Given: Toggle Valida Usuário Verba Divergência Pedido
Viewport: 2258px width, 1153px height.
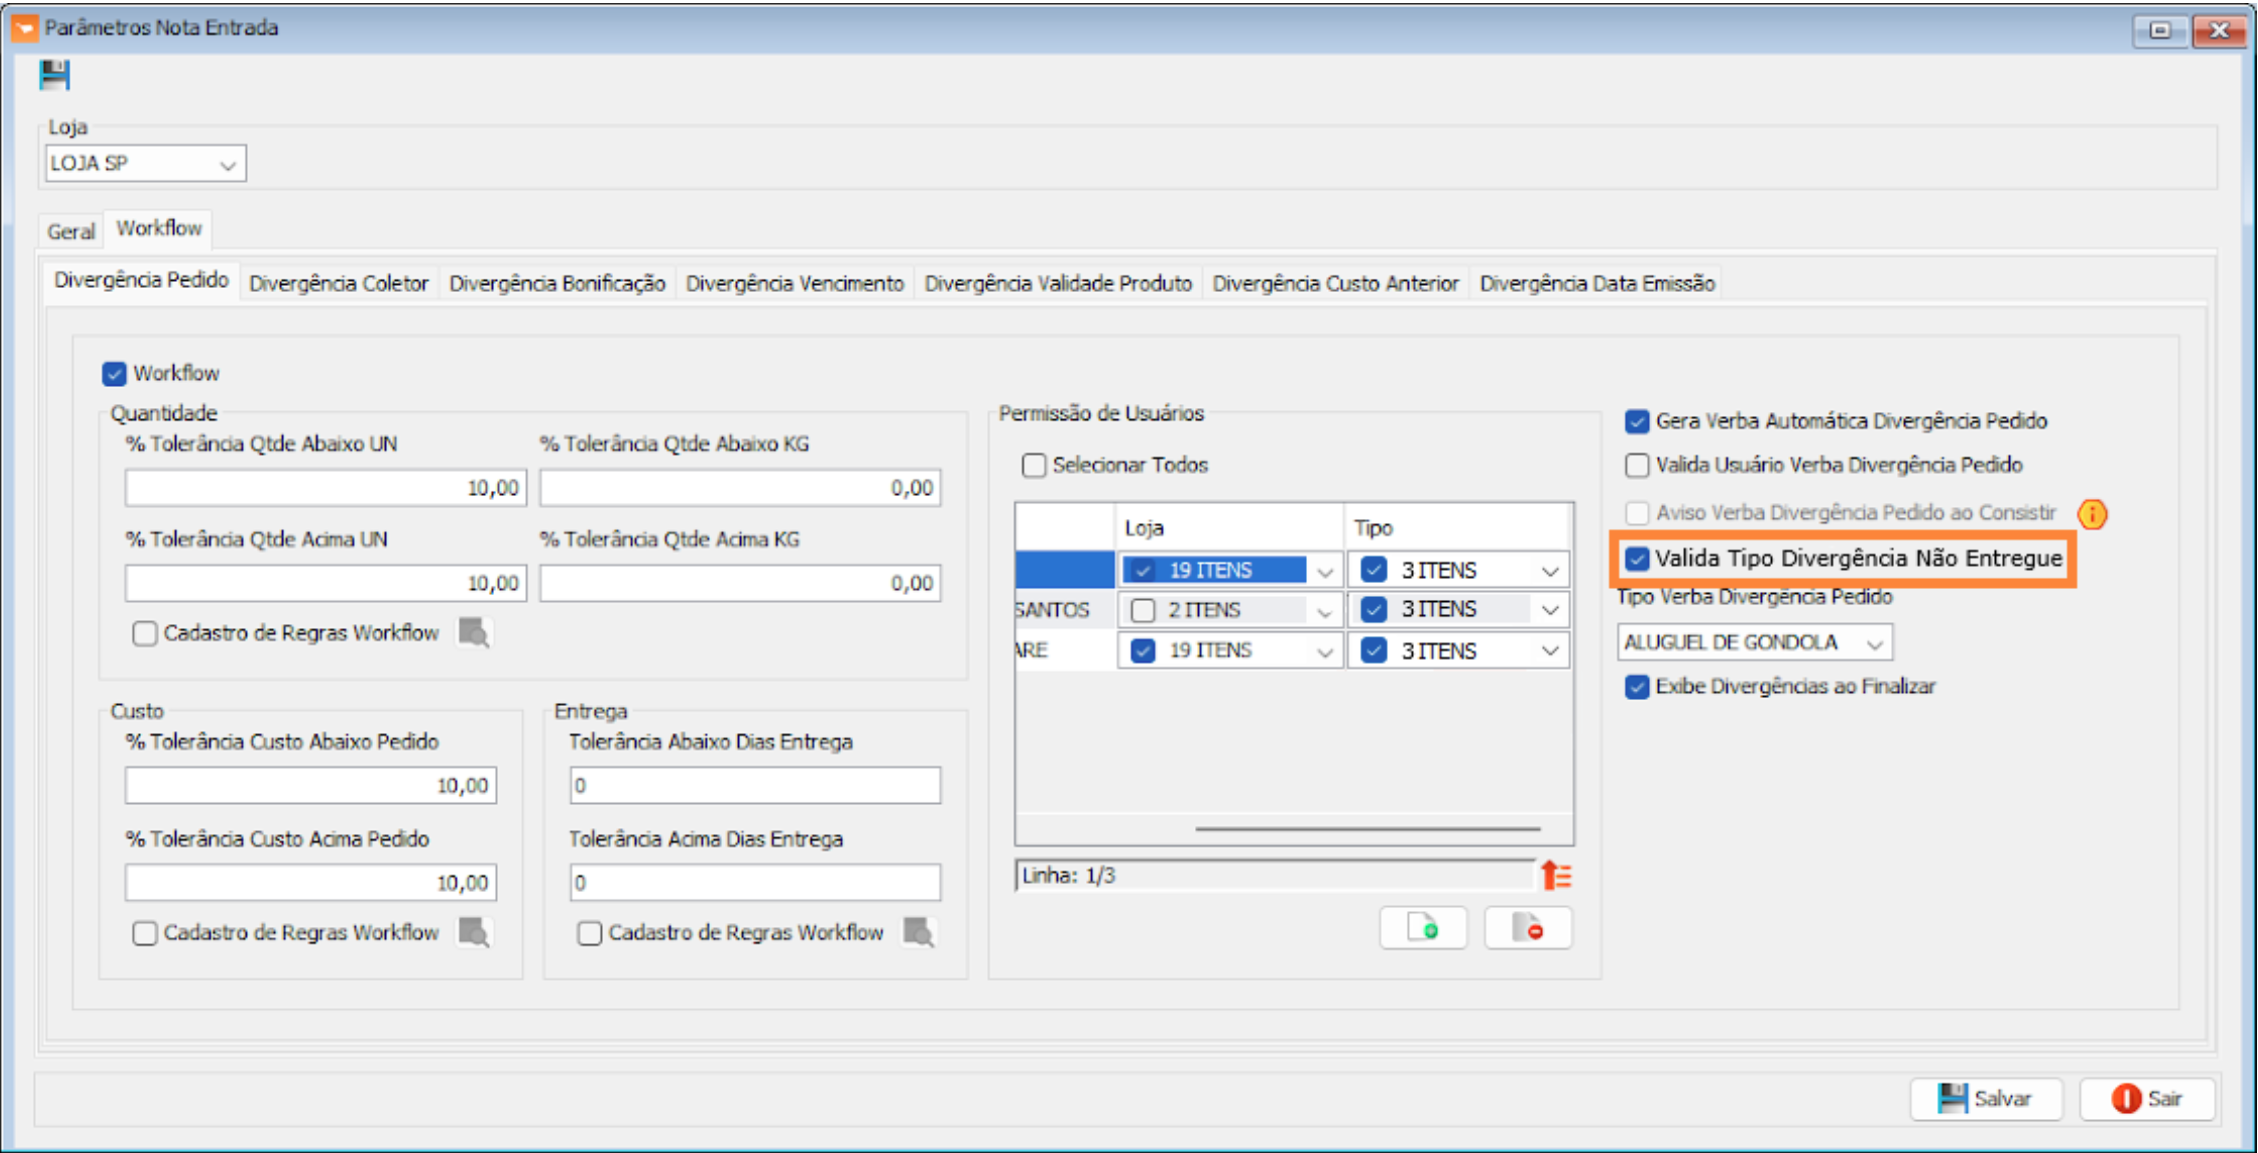Looking at the screenshot, I should coord(1637,466).
